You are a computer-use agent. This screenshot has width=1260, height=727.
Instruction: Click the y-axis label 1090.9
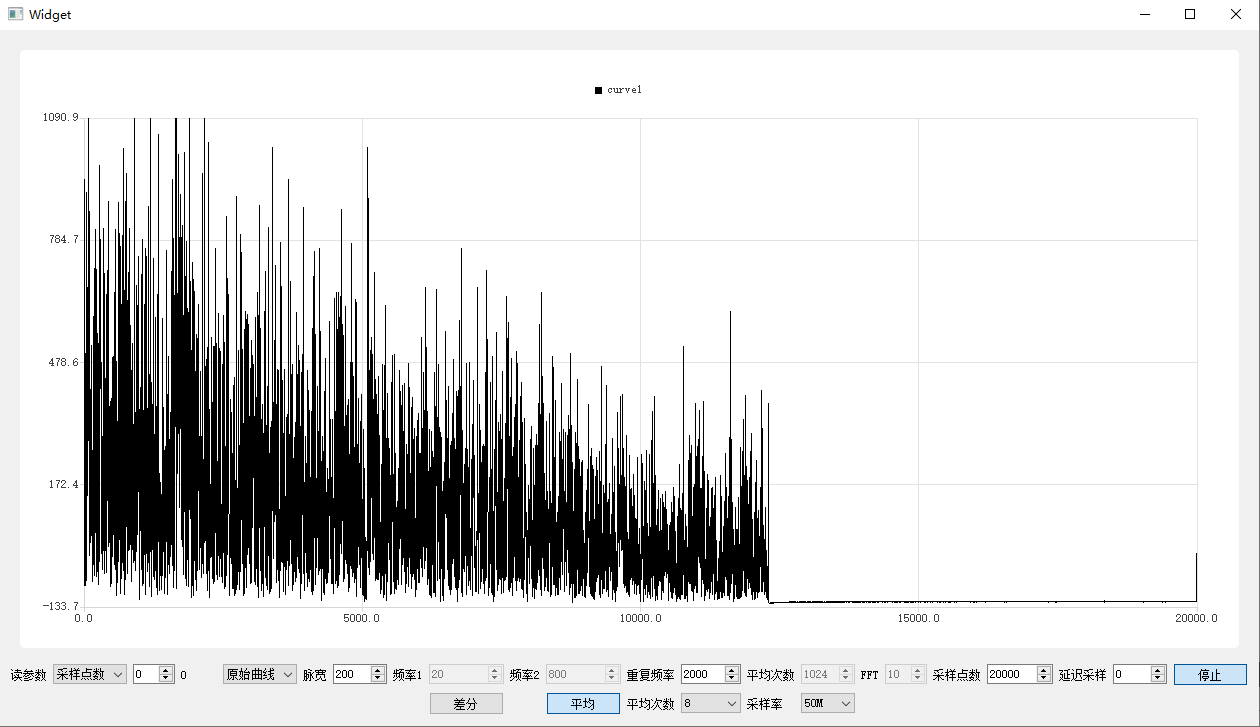(60, 118)
